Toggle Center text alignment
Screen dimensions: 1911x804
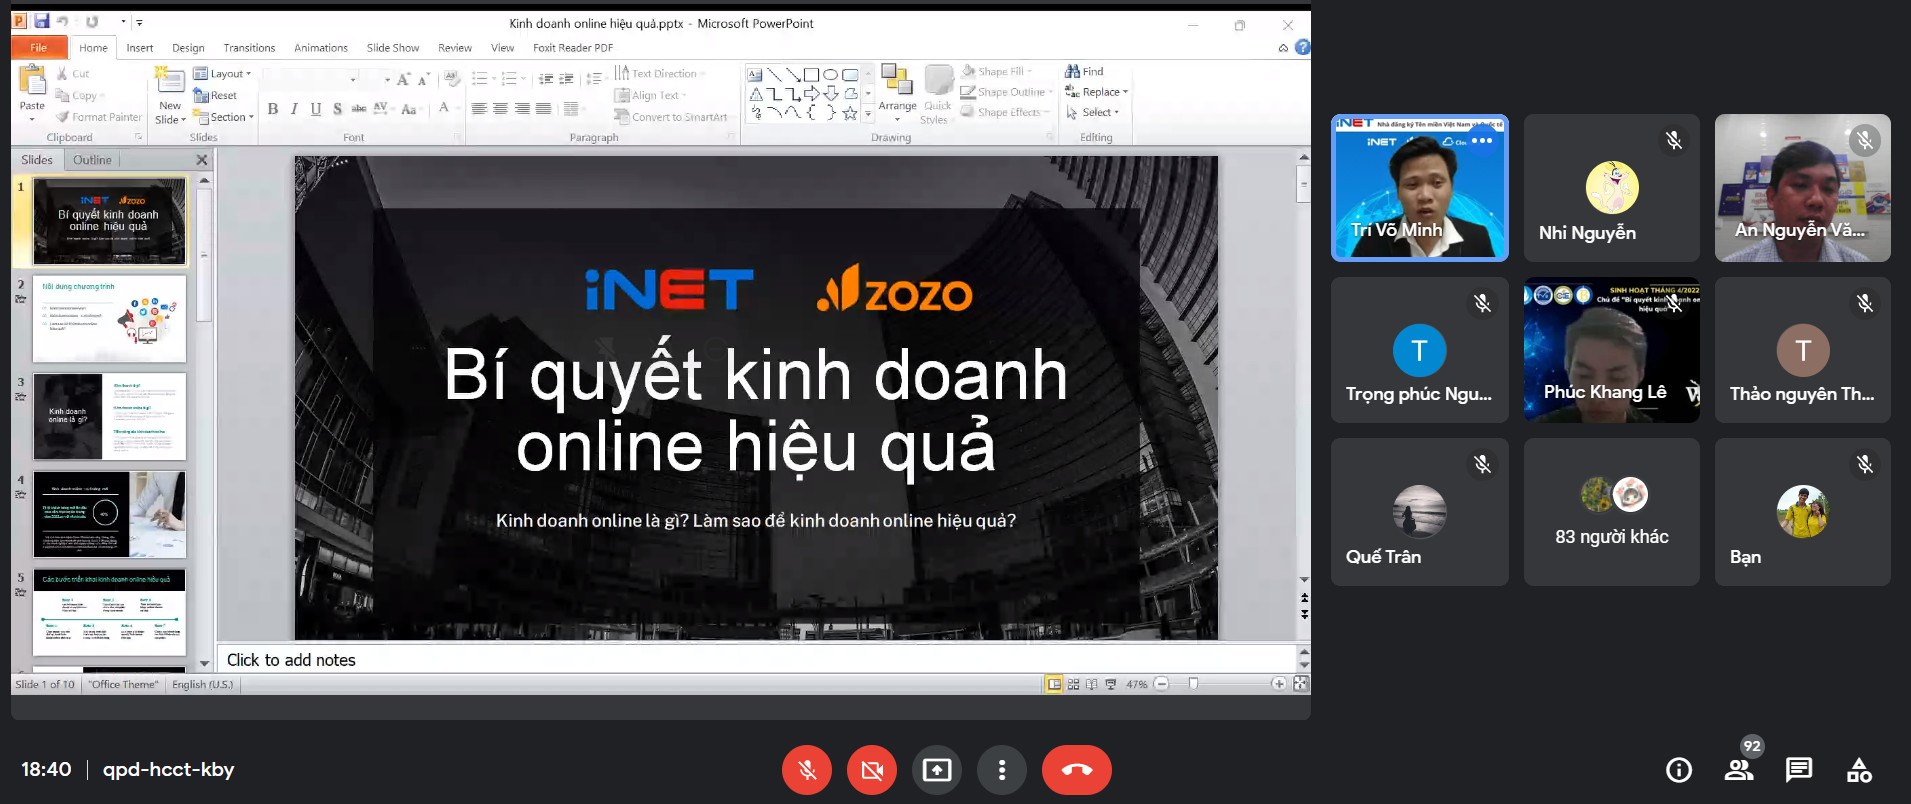click(x=500, y=109)
